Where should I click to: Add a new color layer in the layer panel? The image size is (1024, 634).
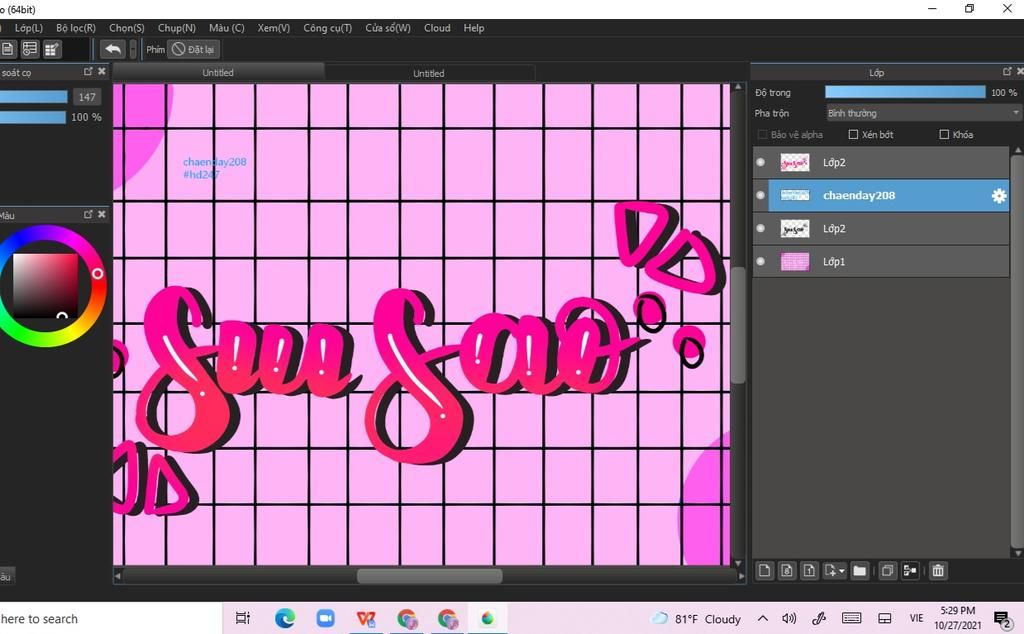coord(765,571)
